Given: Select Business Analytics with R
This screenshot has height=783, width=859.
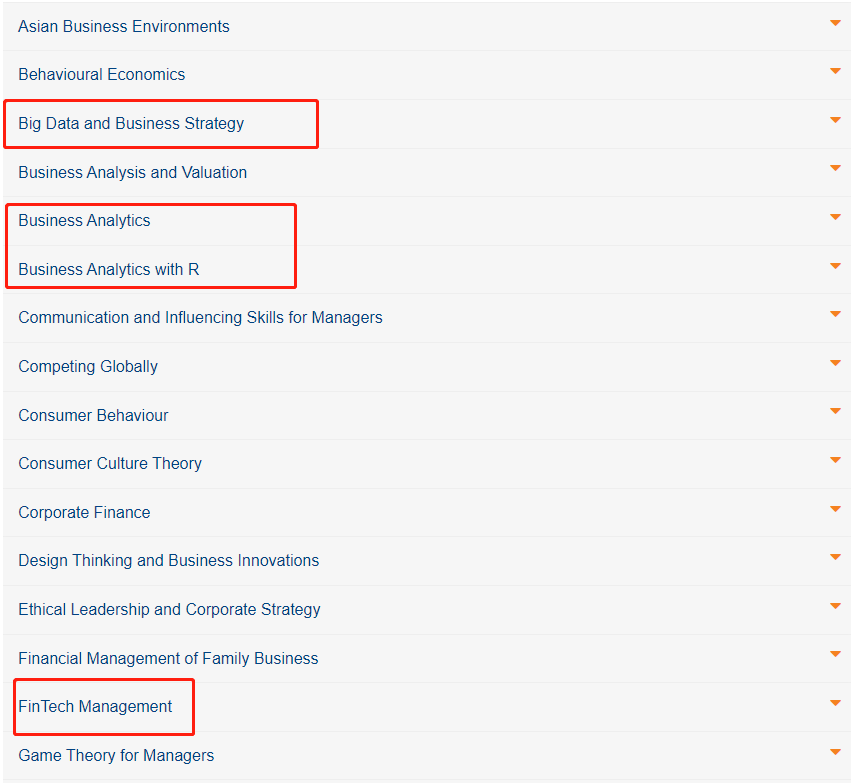Looking at the screenshot, I should click(108, 270).
